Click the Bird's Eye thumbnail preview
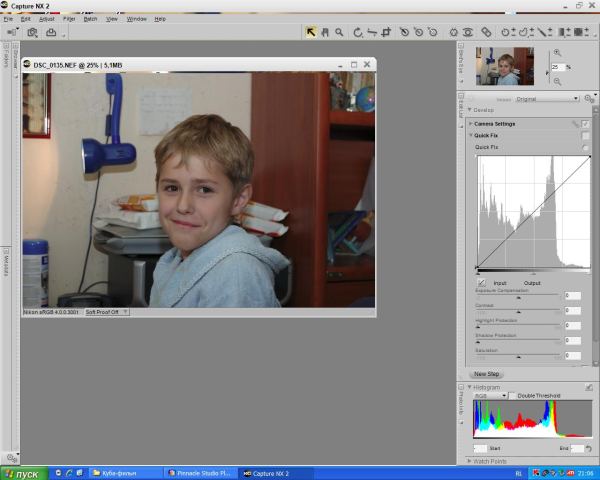 pos(505,66)
